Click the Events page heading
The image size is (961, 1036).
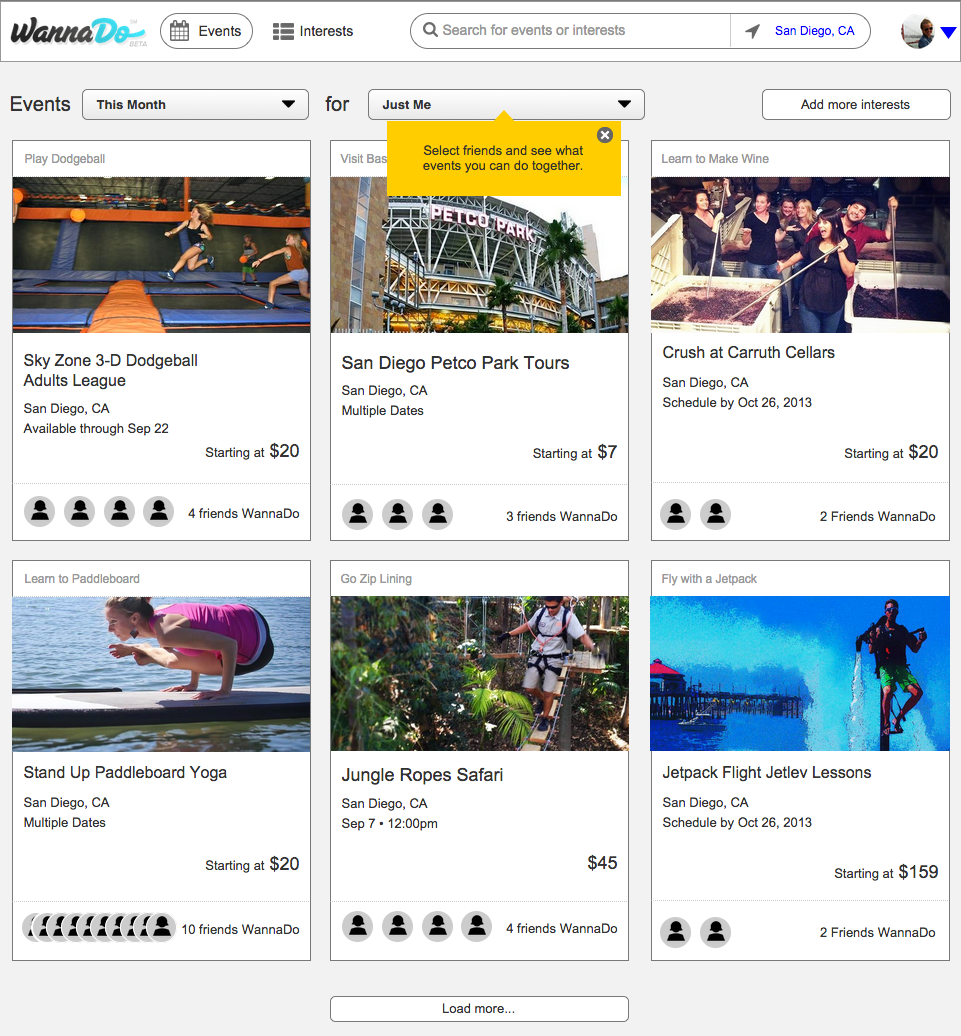(40, 104)
